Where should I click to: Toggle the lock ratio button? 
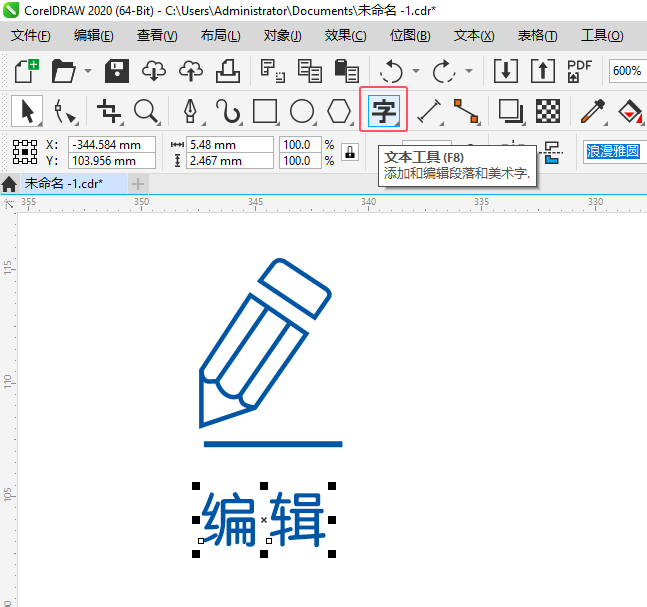point(350,152)
